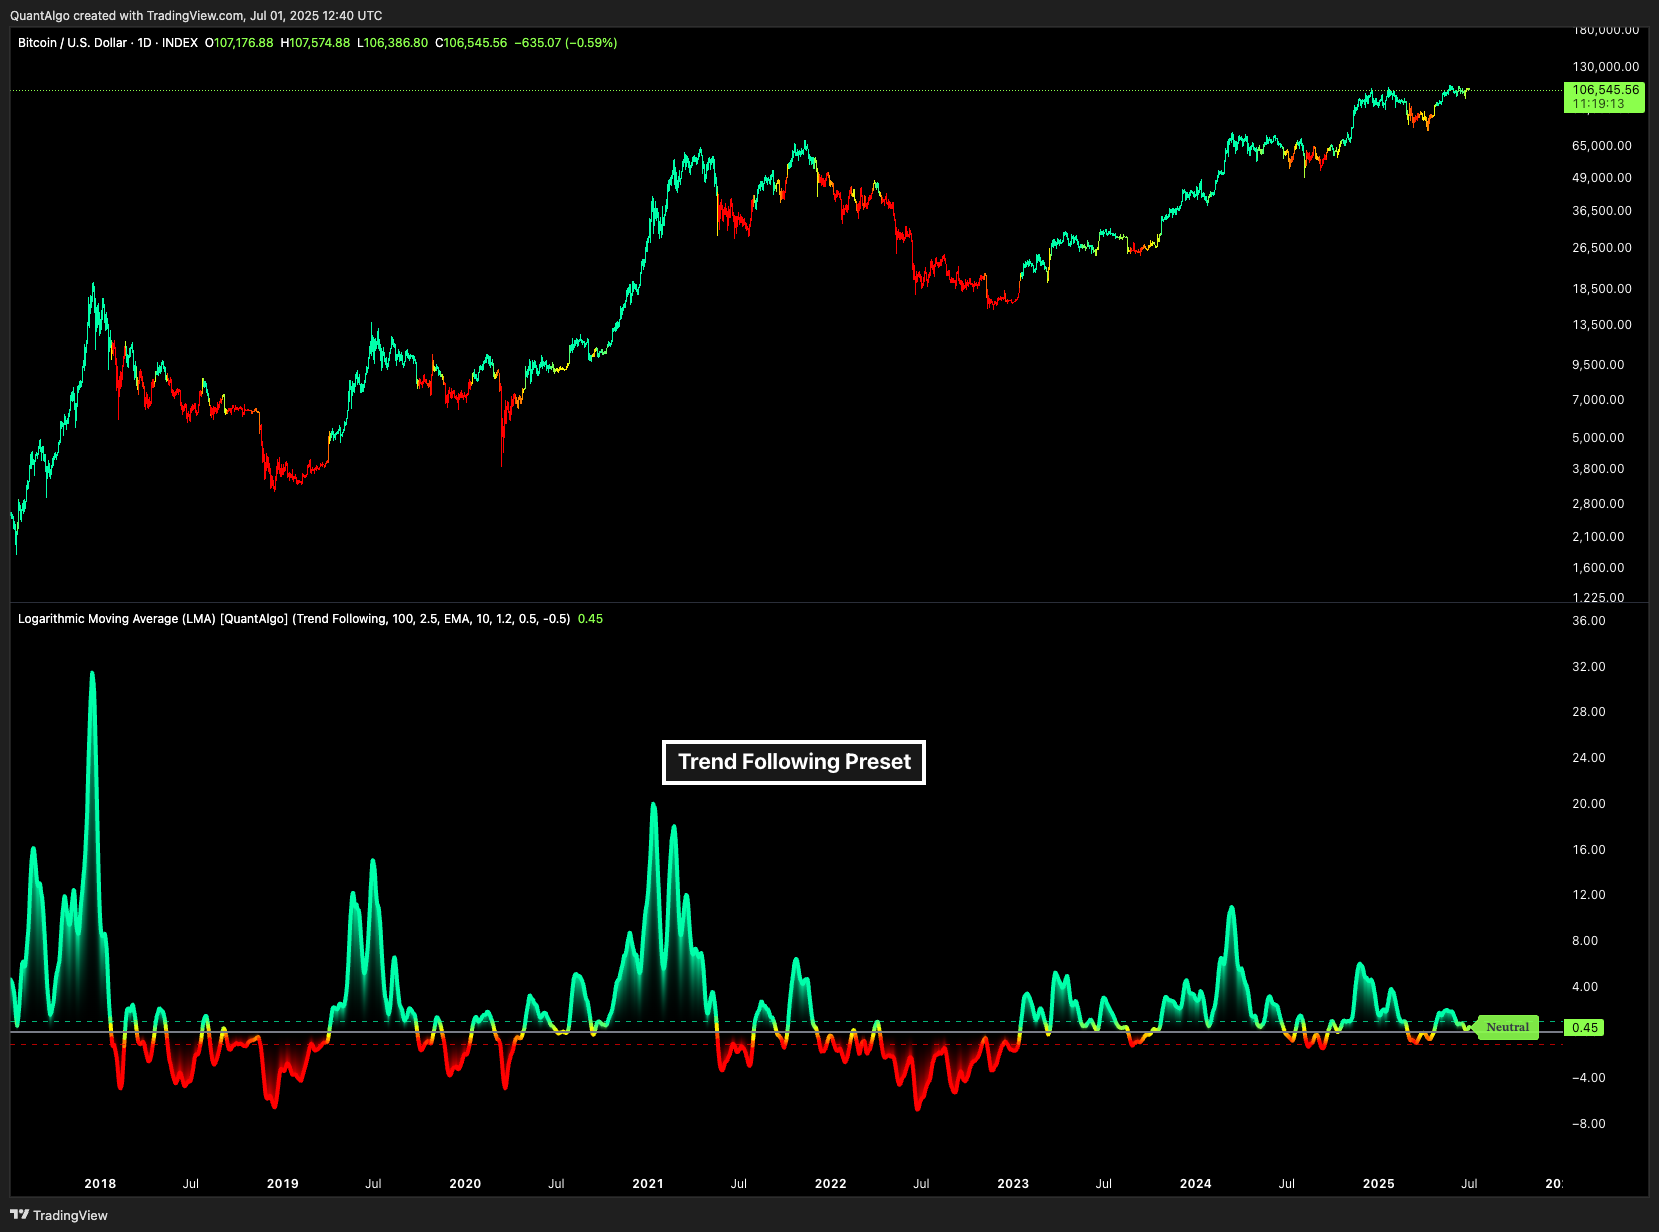Click the 5,000.00 price axis label

coord(1598,438)
